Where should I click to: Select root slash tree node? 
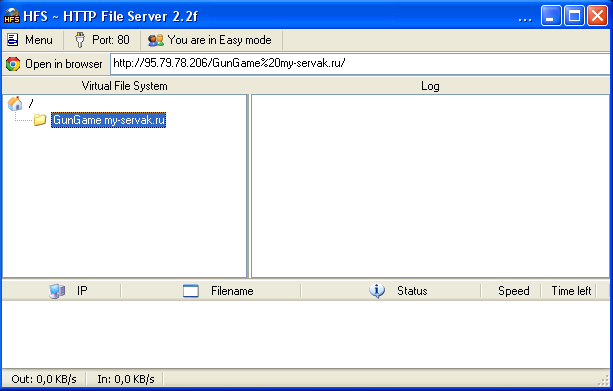click(31, 104)
